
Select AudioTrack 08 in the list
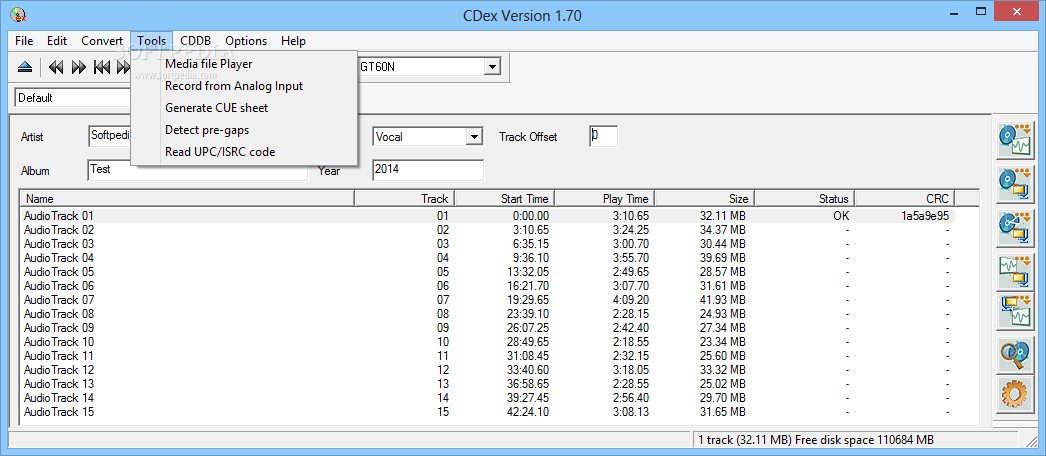pos(488,314)
